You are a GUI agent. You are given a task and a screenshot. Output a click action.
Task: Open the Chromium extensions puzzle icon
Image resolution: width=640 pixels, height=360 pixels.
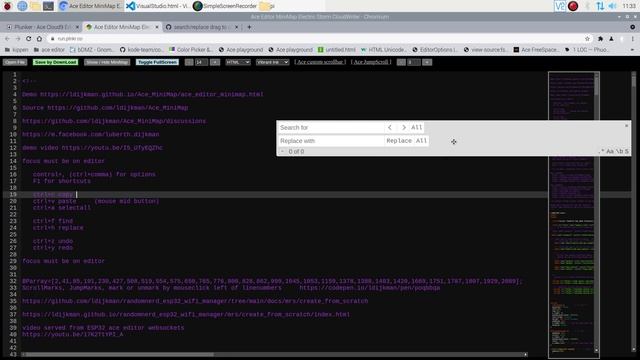(600, 38)
